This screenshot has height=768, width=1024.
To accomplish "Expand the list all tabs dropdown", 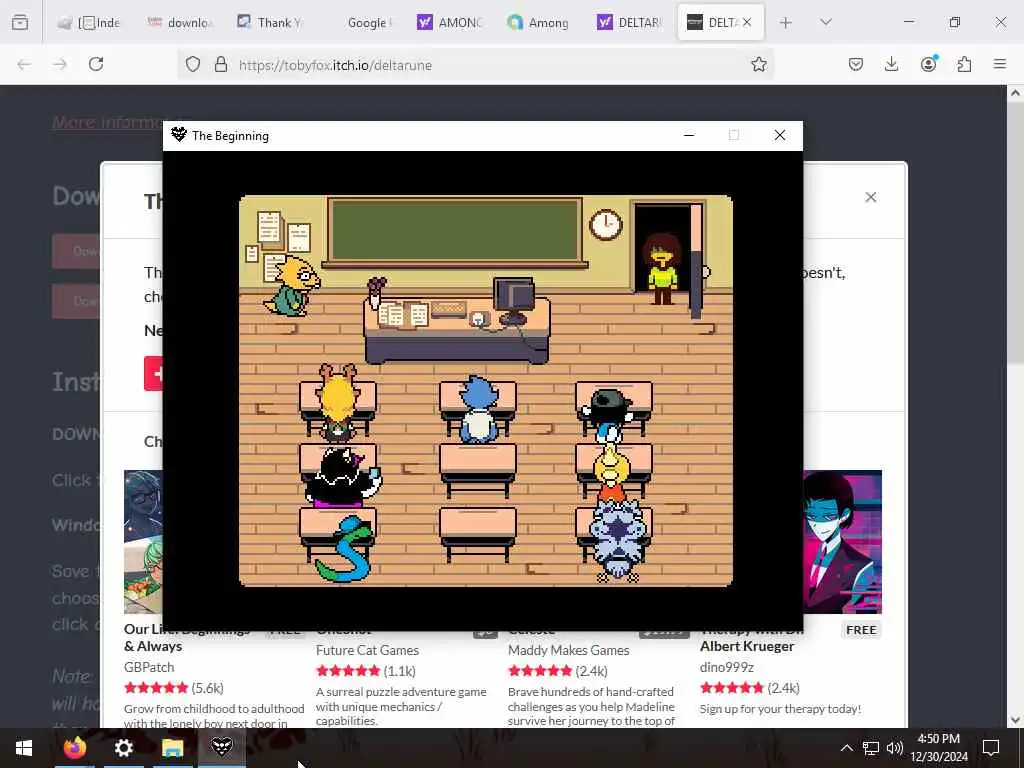I will pos(826,22).
